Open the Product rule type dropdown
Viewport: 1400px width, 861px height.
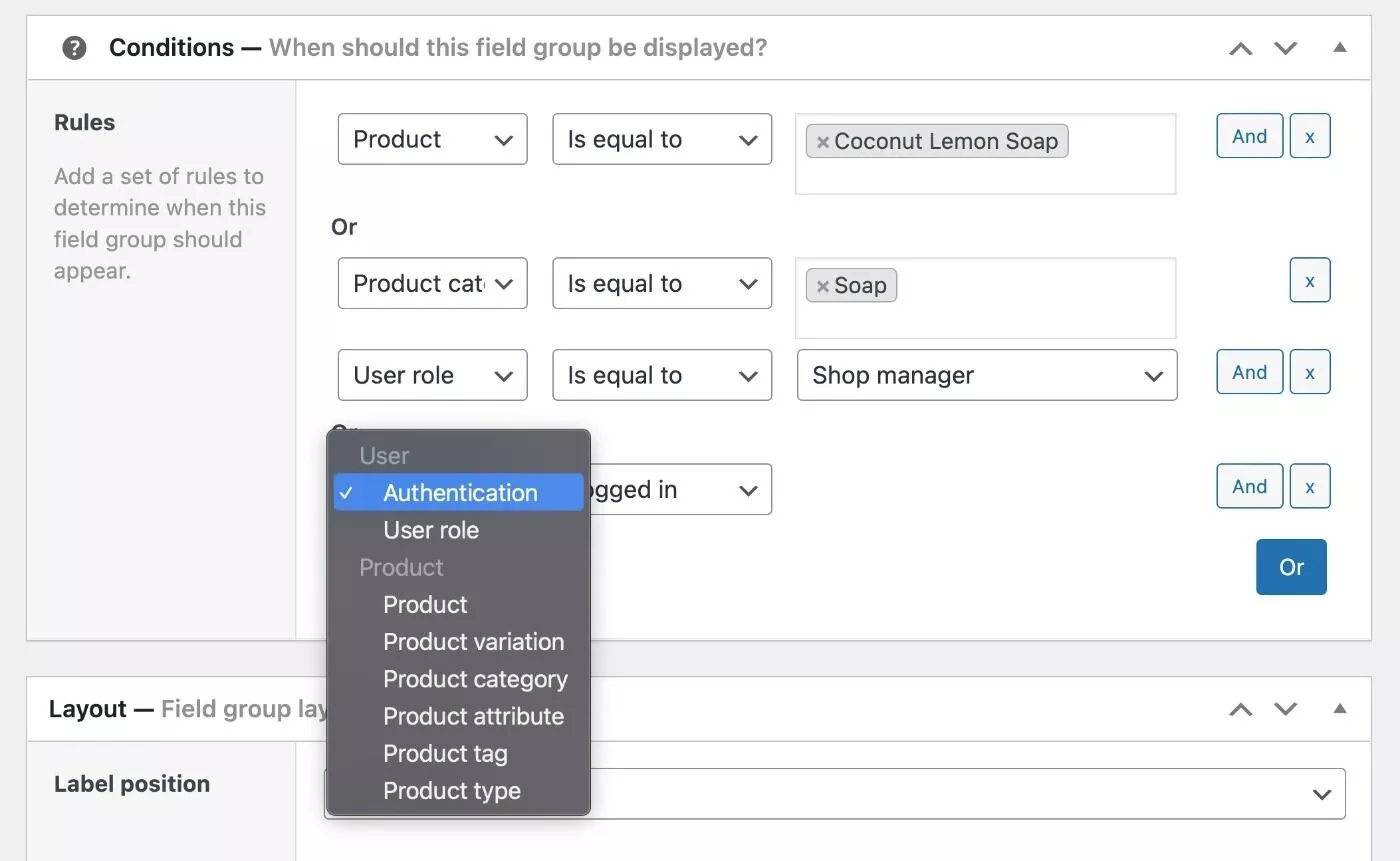pos(432,139)
